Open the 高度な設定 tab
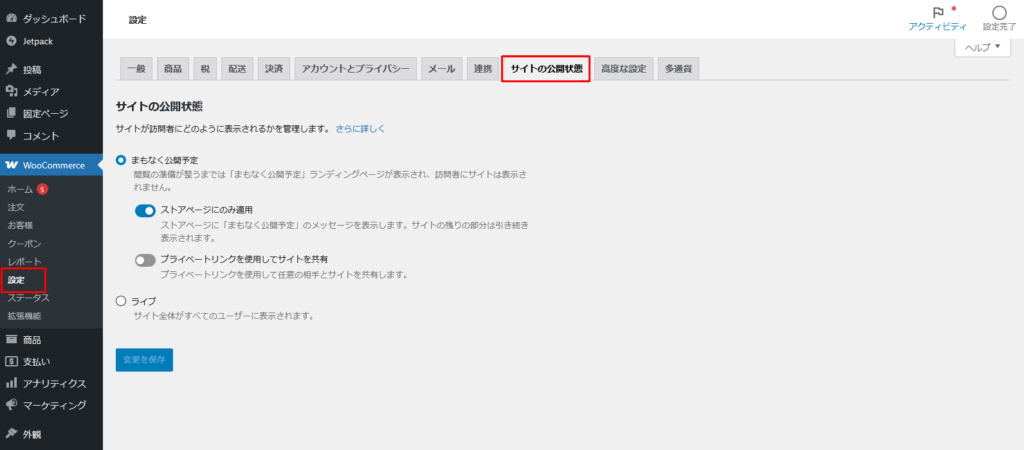 pos(624,69)
